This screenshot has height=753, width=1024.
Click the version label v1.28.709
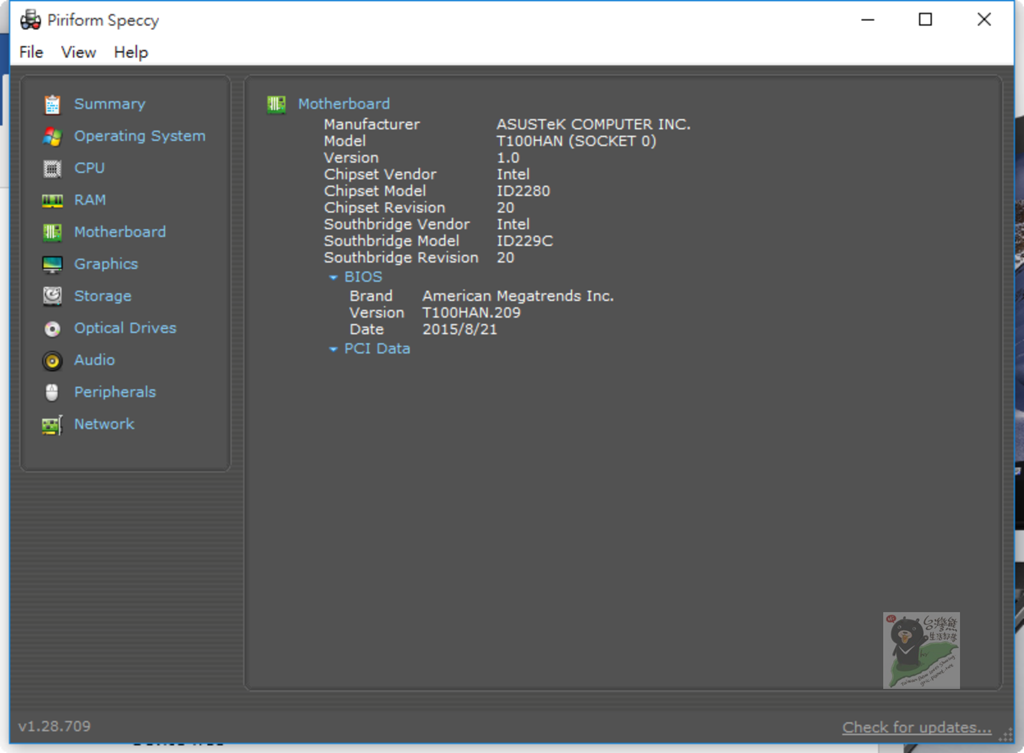55,726
